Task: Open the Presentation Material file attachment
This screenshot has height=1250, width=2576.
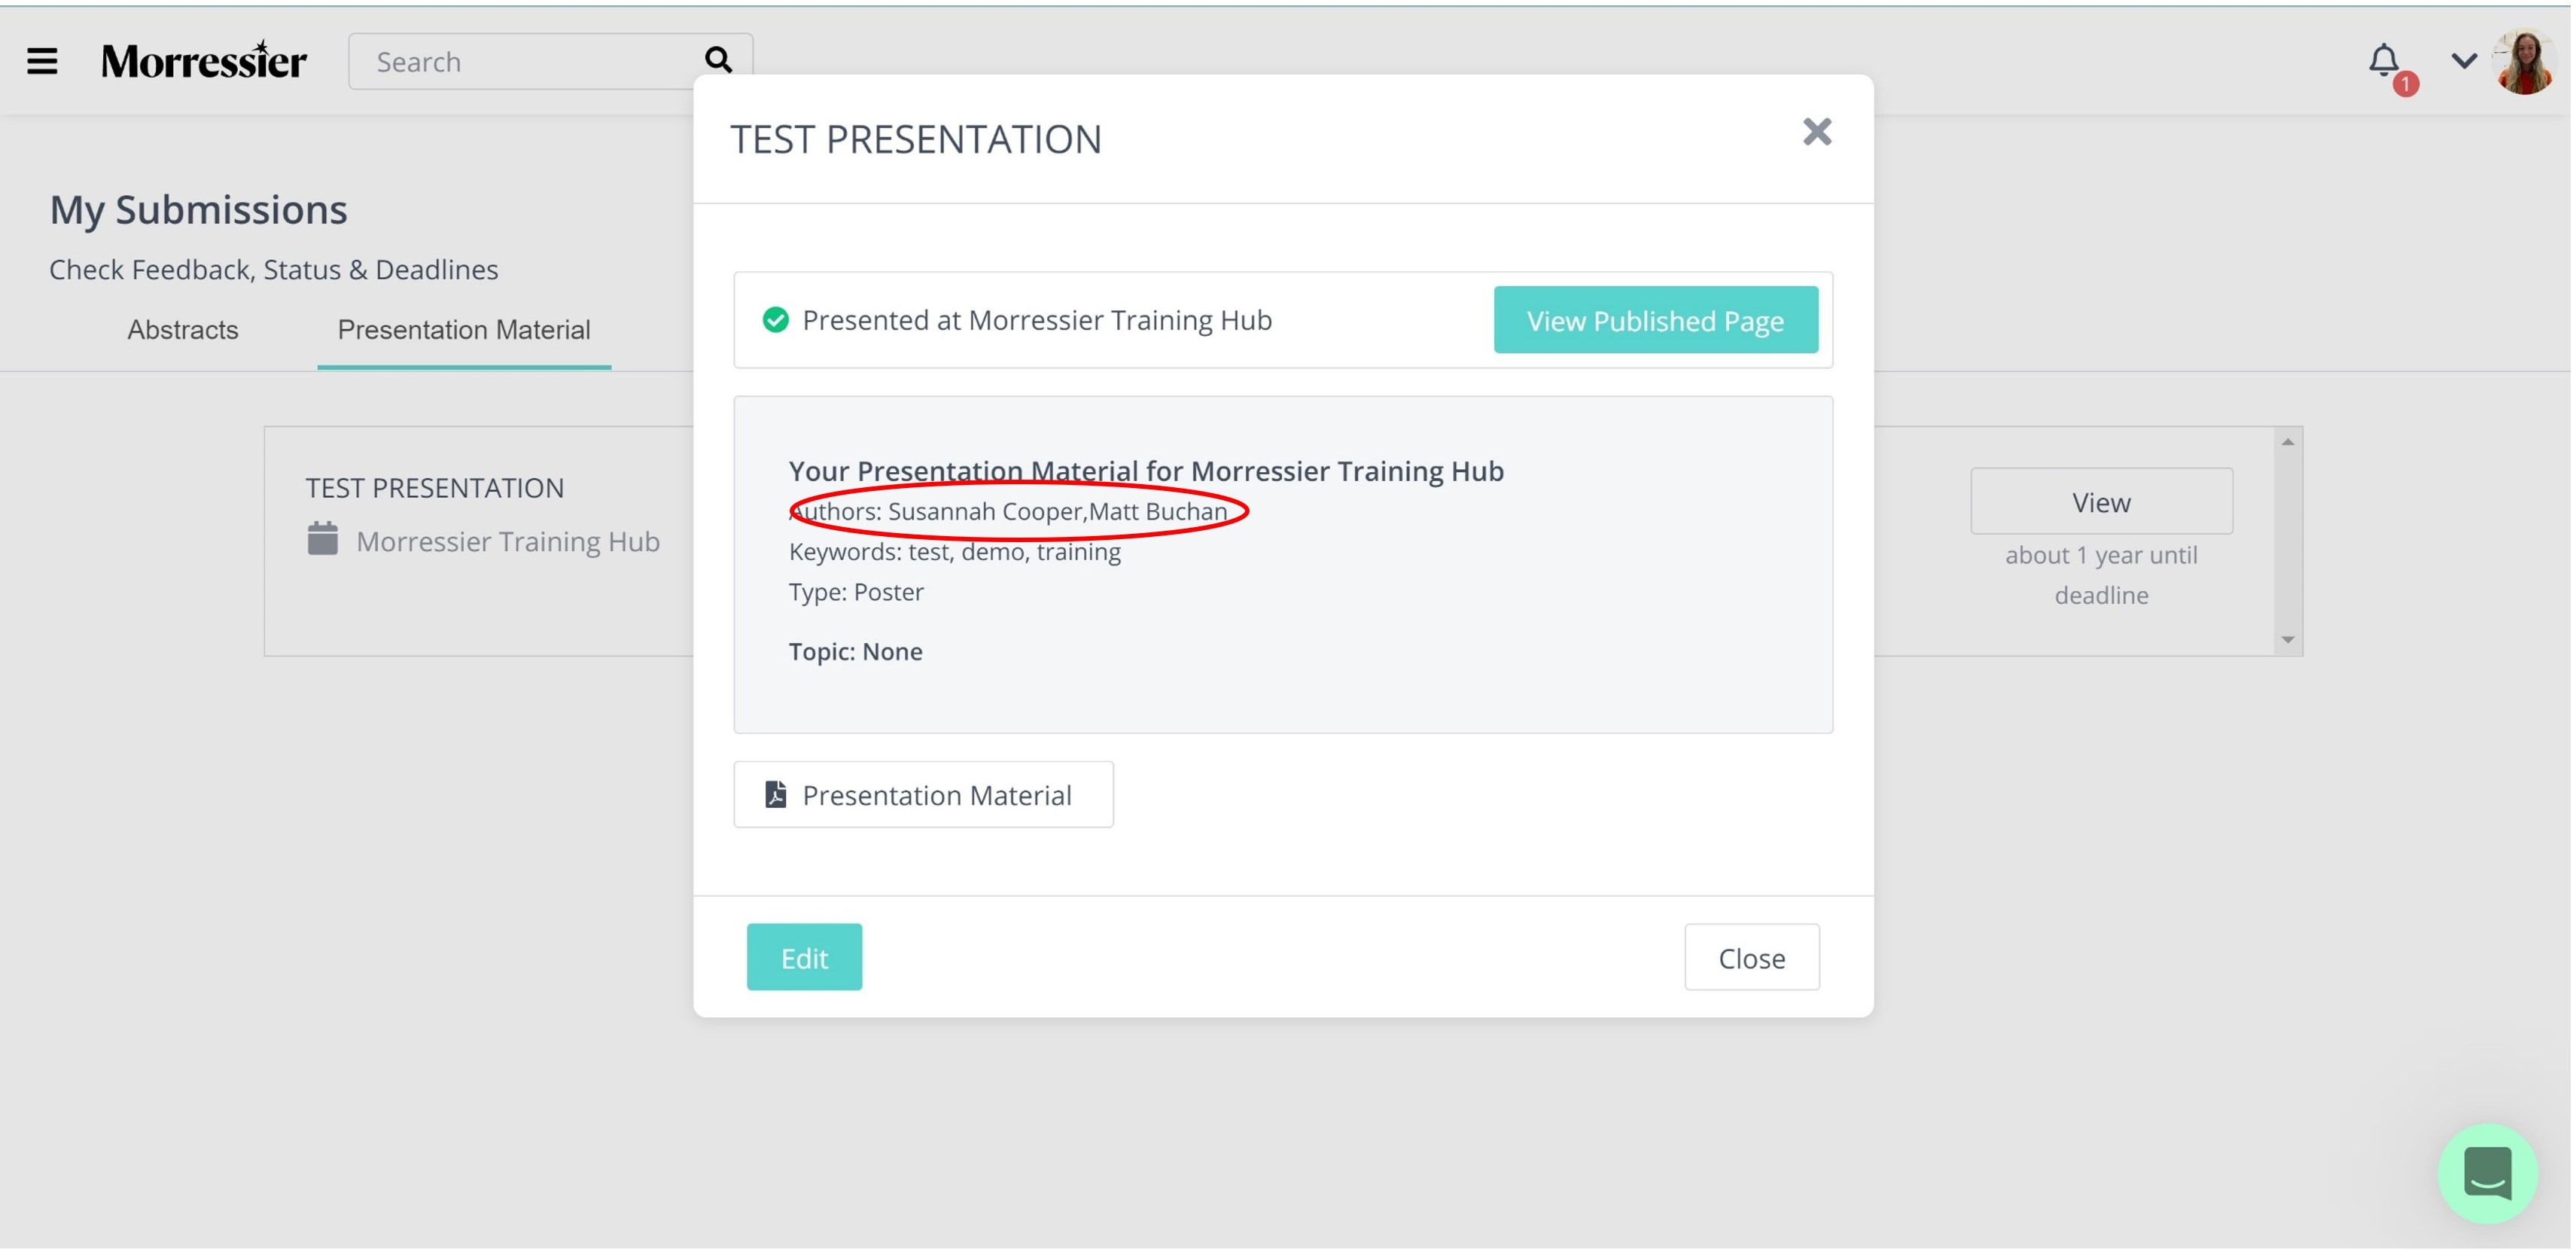Action: coord(923,795)
